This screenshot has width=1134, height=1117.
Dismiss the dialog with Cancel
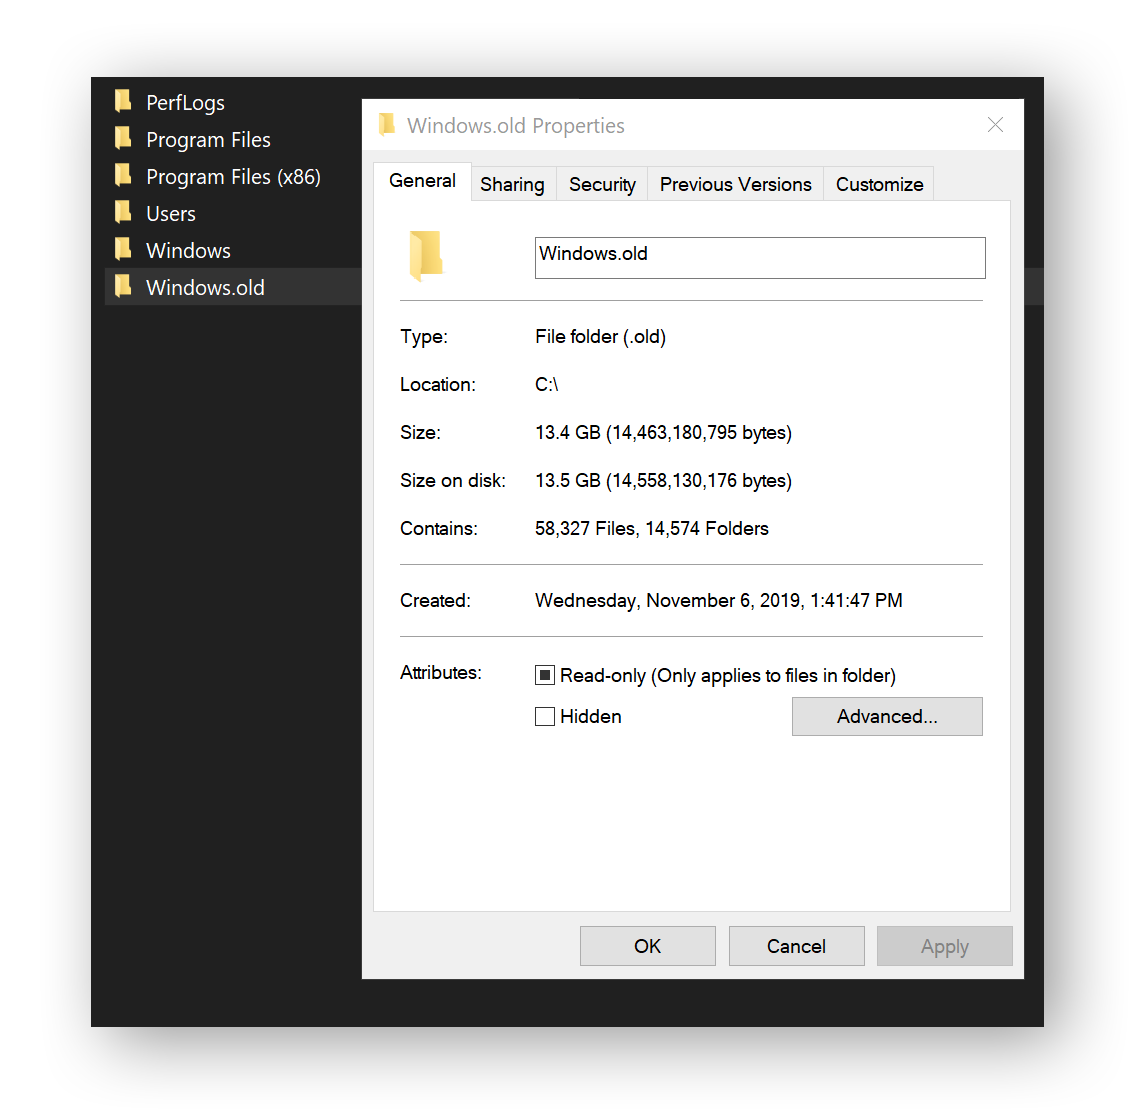[796, 946]
